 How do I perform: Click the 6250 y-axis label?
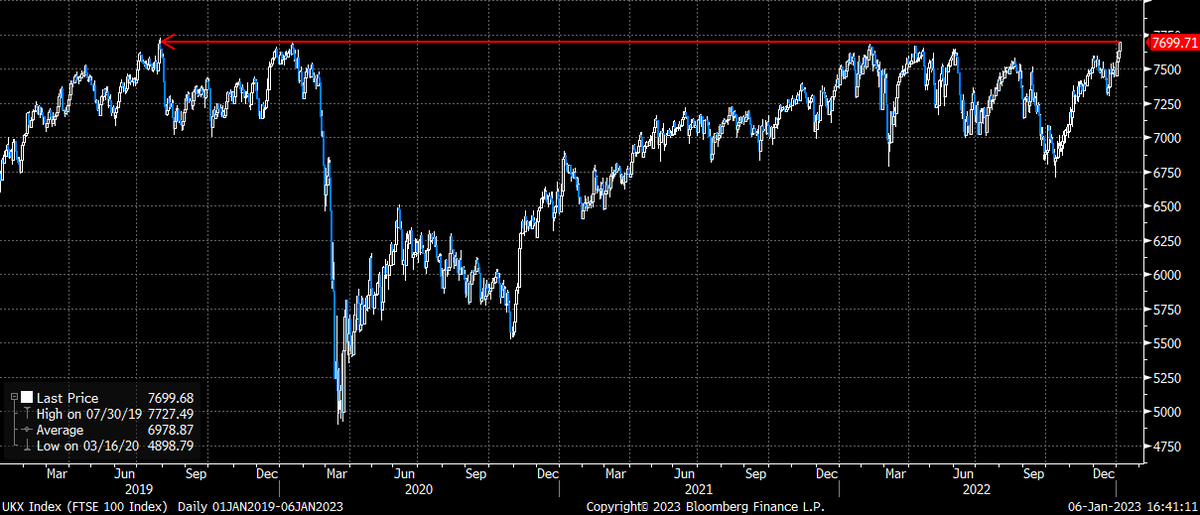(x=1167, y=241)
